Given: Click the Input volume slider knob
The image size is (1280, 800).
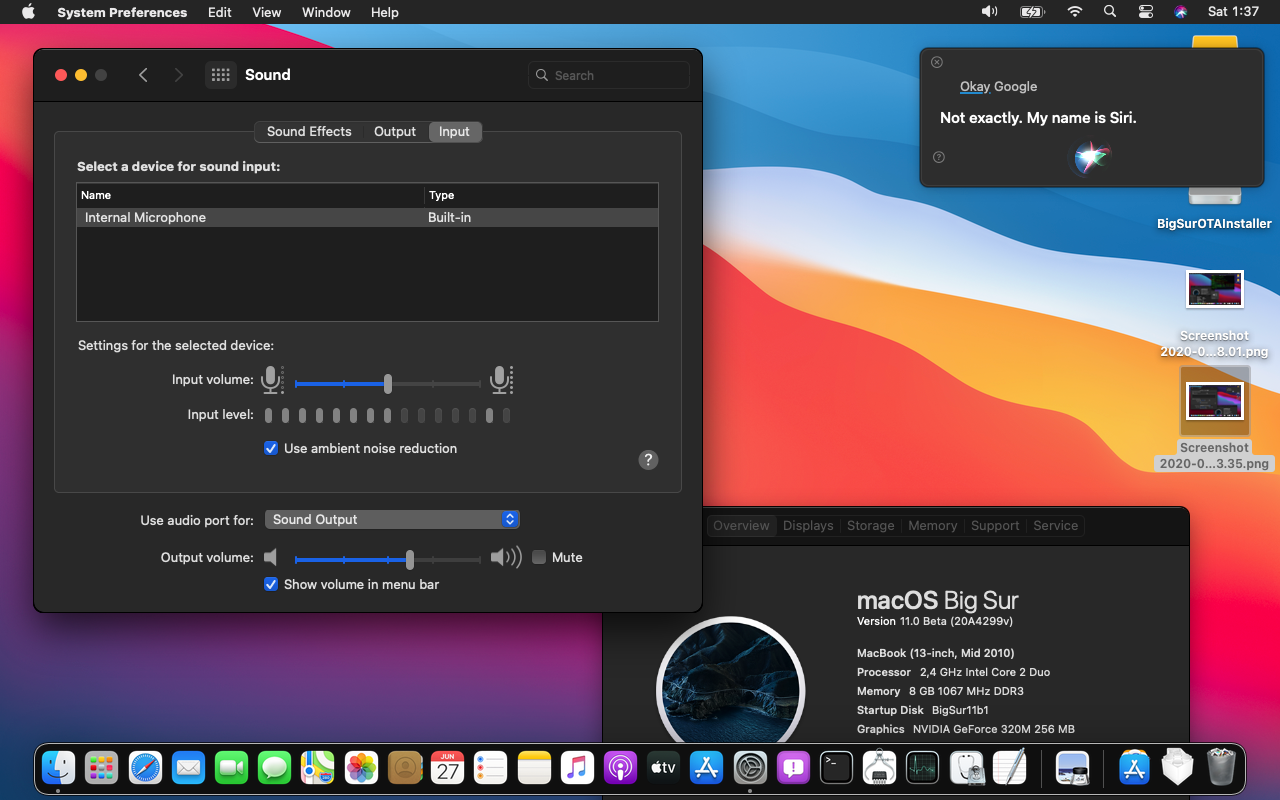Looking at the screenshot, I should (x=388, y=383).
